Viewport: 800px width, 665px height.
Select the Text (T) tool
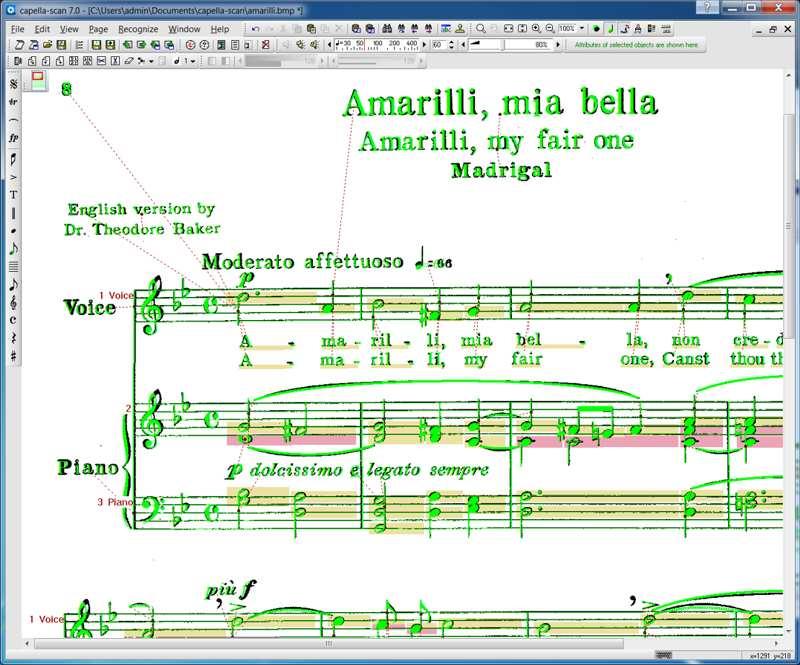click(x=14, y=195)
